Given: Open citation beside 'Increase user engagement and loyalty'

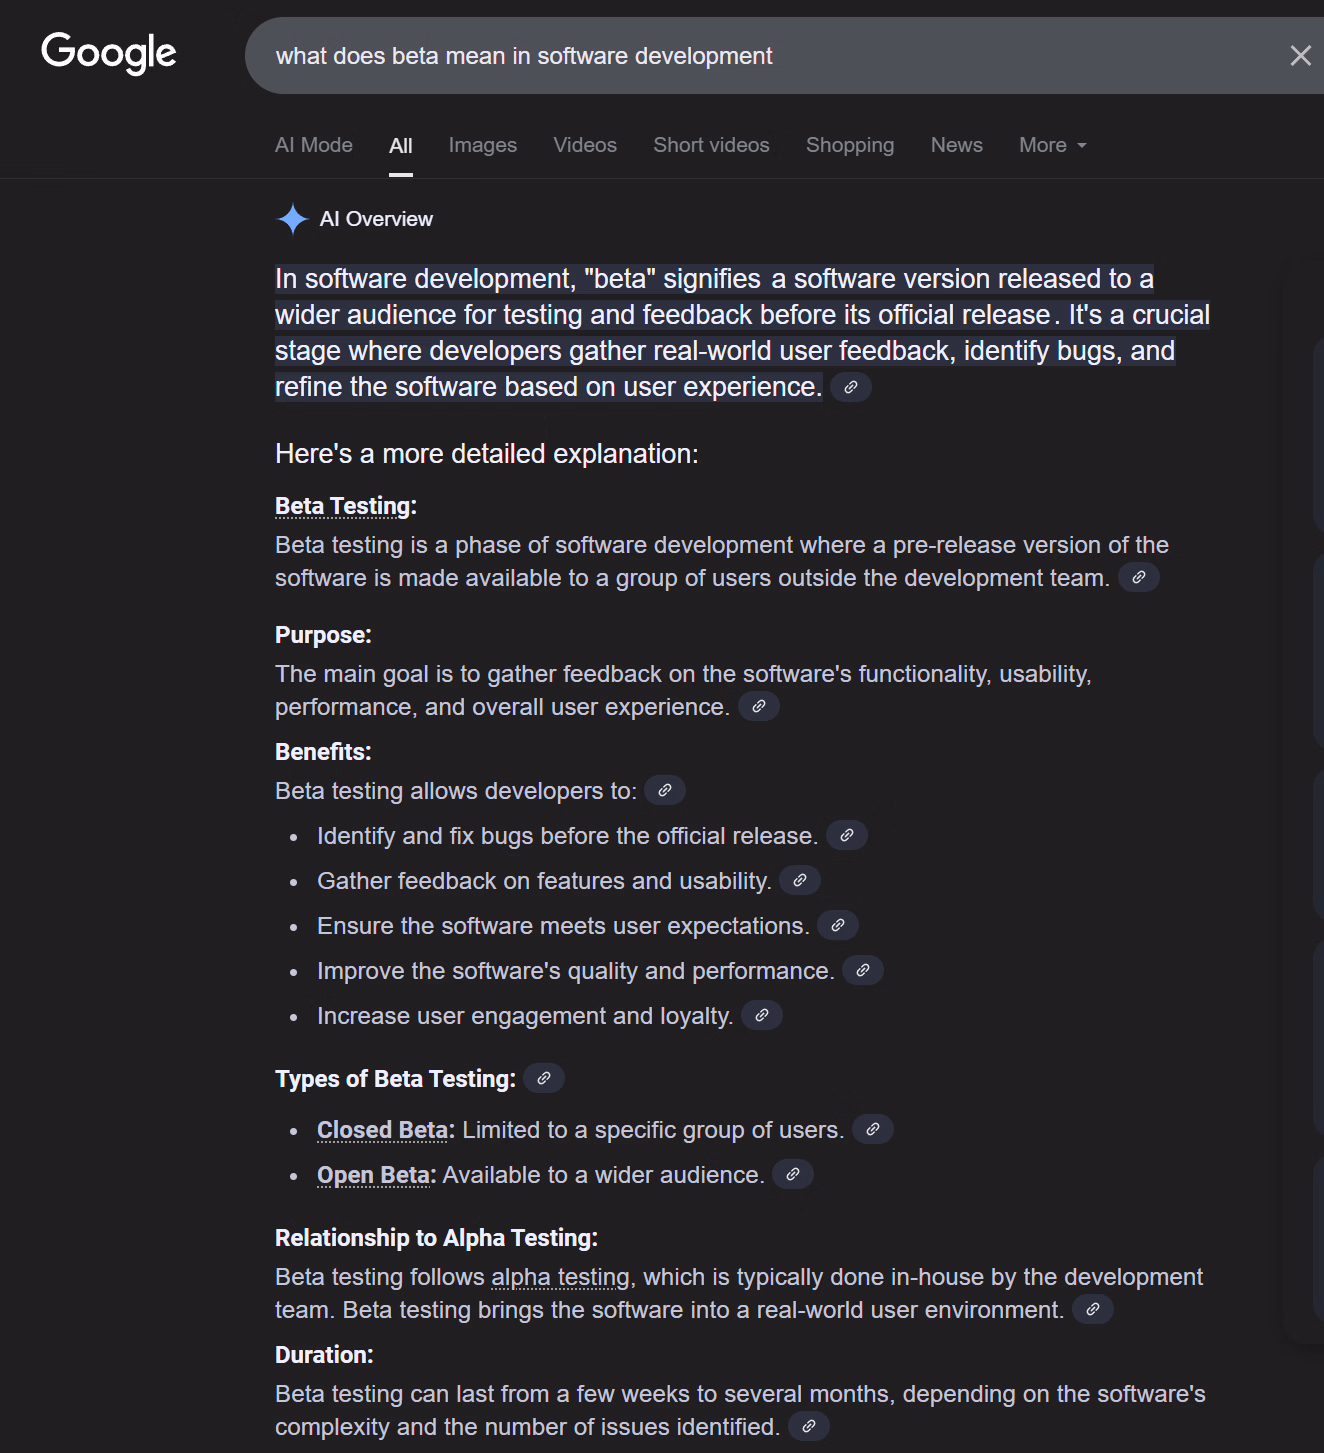Looking at the screenshot, I should (x=762, y=1015).
